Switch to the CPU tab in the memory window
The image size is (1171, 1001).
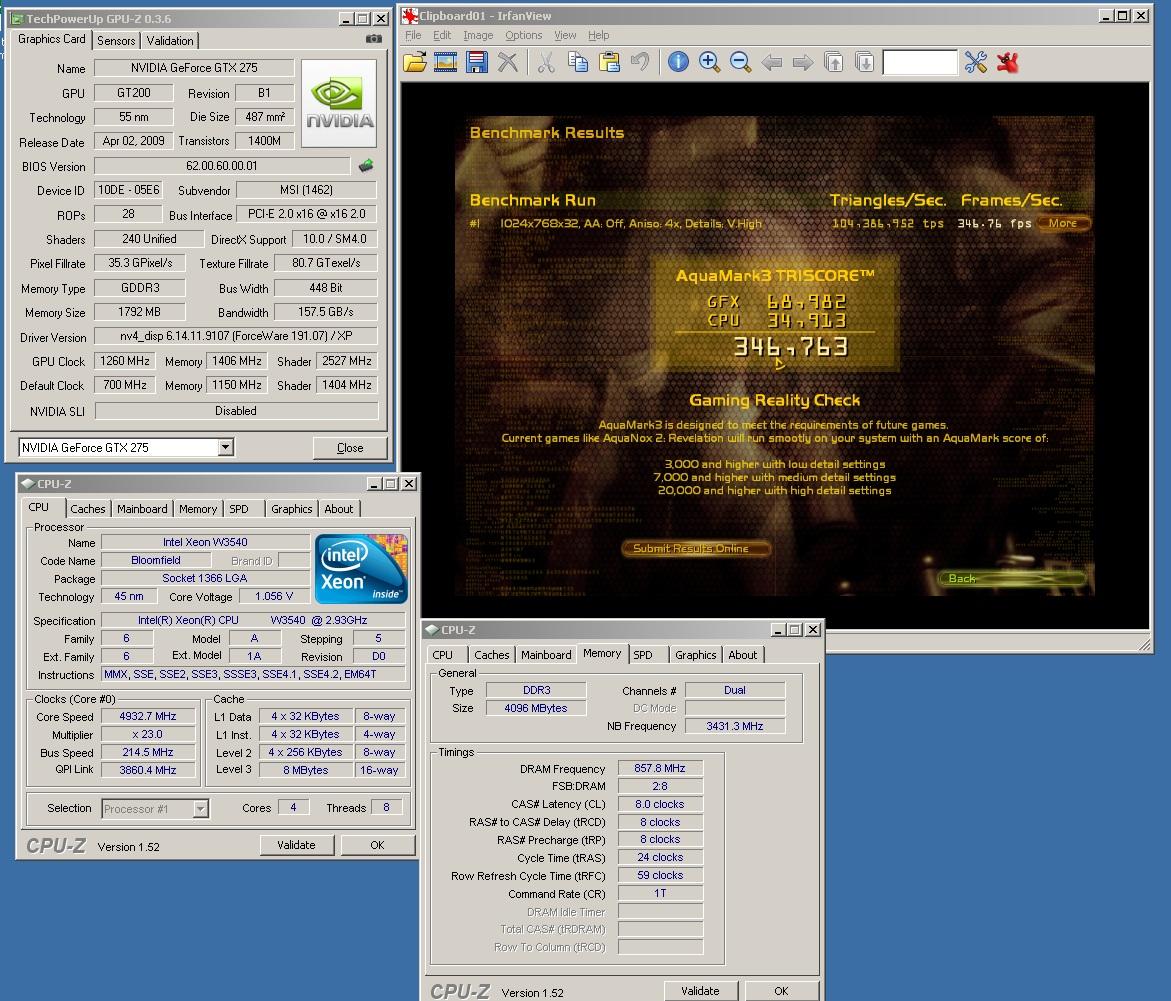[443, 654]
